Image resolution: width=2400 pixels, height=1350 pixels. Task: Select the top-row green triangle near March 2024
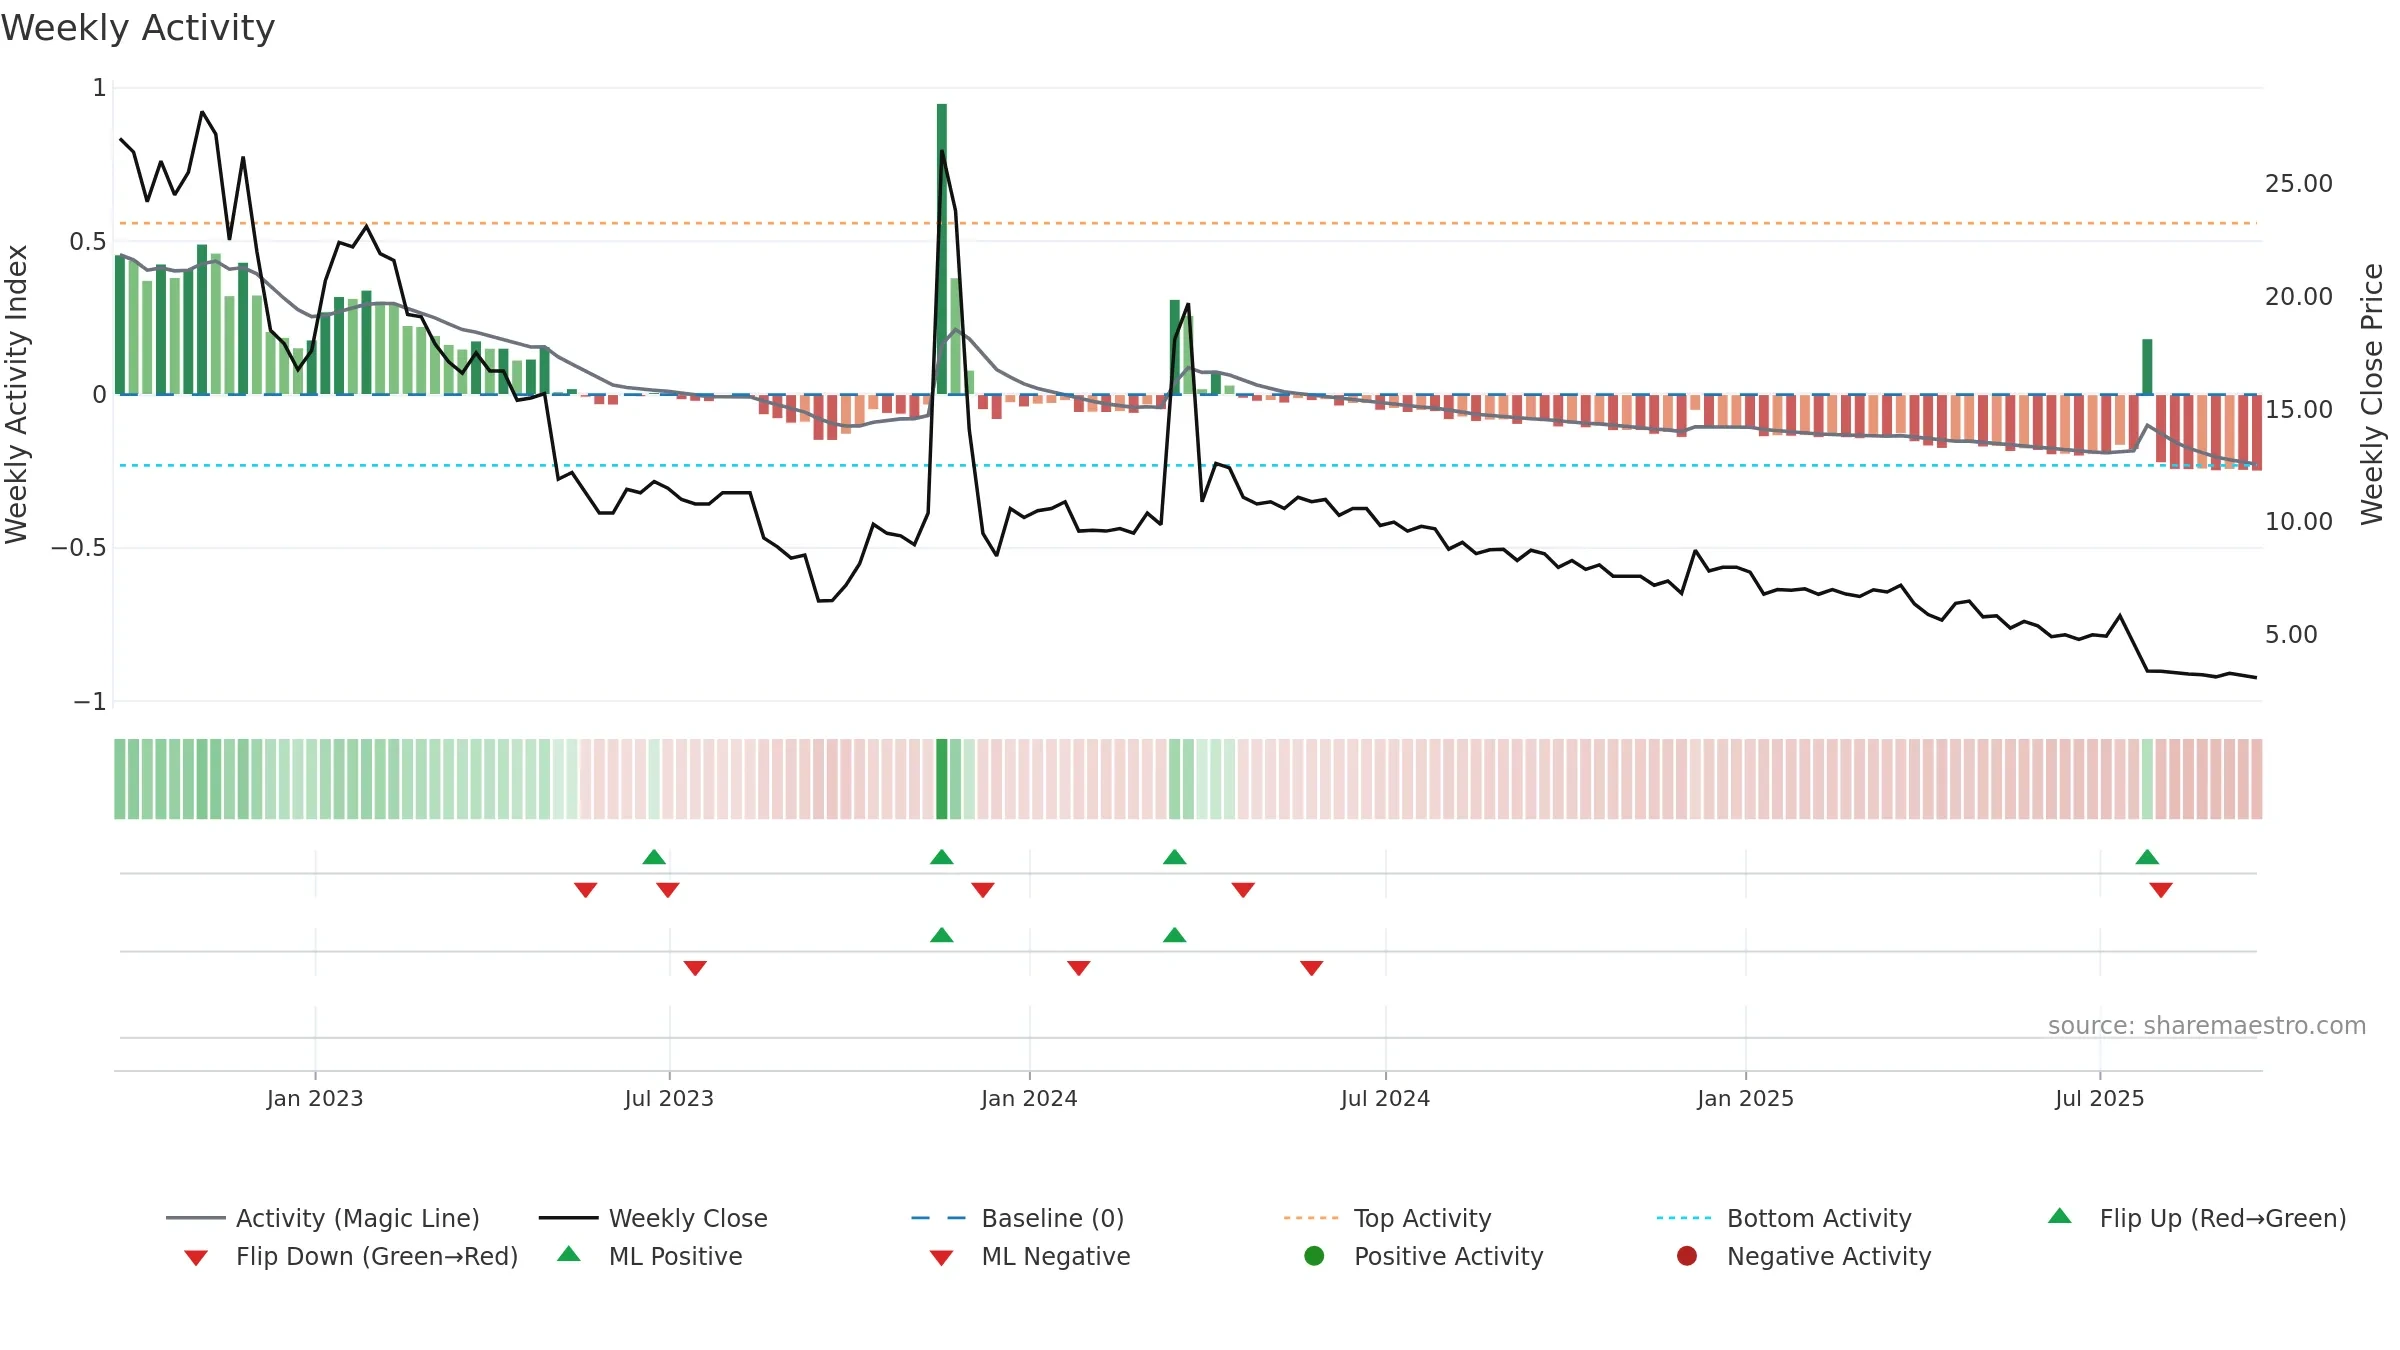pos(1175,857)
